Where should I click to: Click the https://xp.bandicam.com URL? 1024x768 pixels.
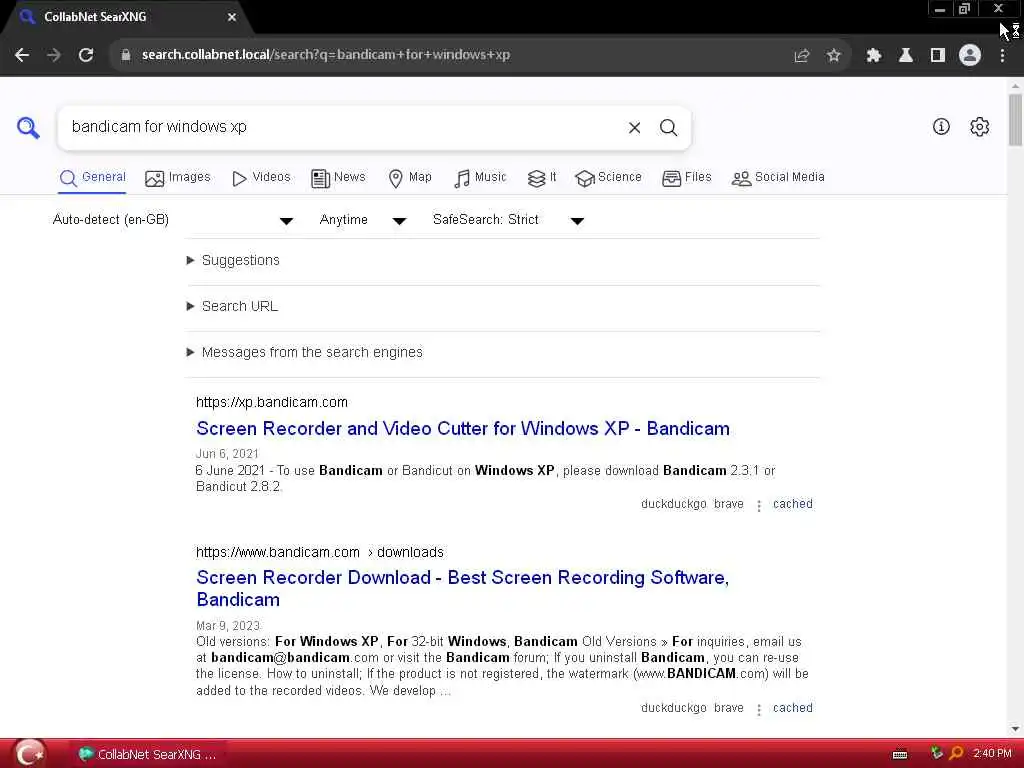point(272,402)
